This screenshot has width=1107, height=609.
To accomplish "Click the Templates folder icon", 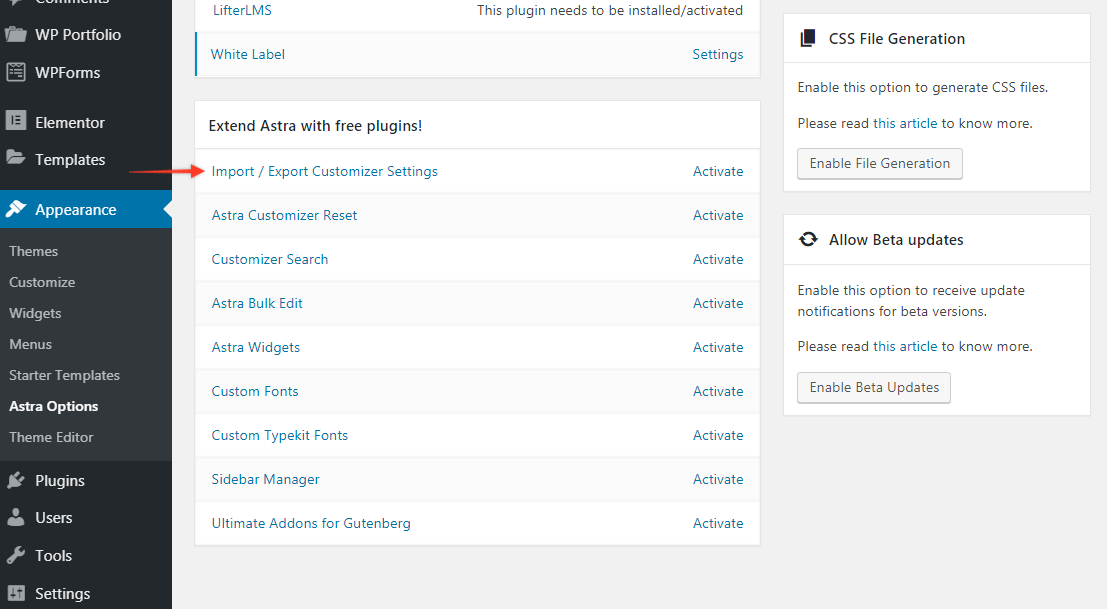I will (16, 158).
